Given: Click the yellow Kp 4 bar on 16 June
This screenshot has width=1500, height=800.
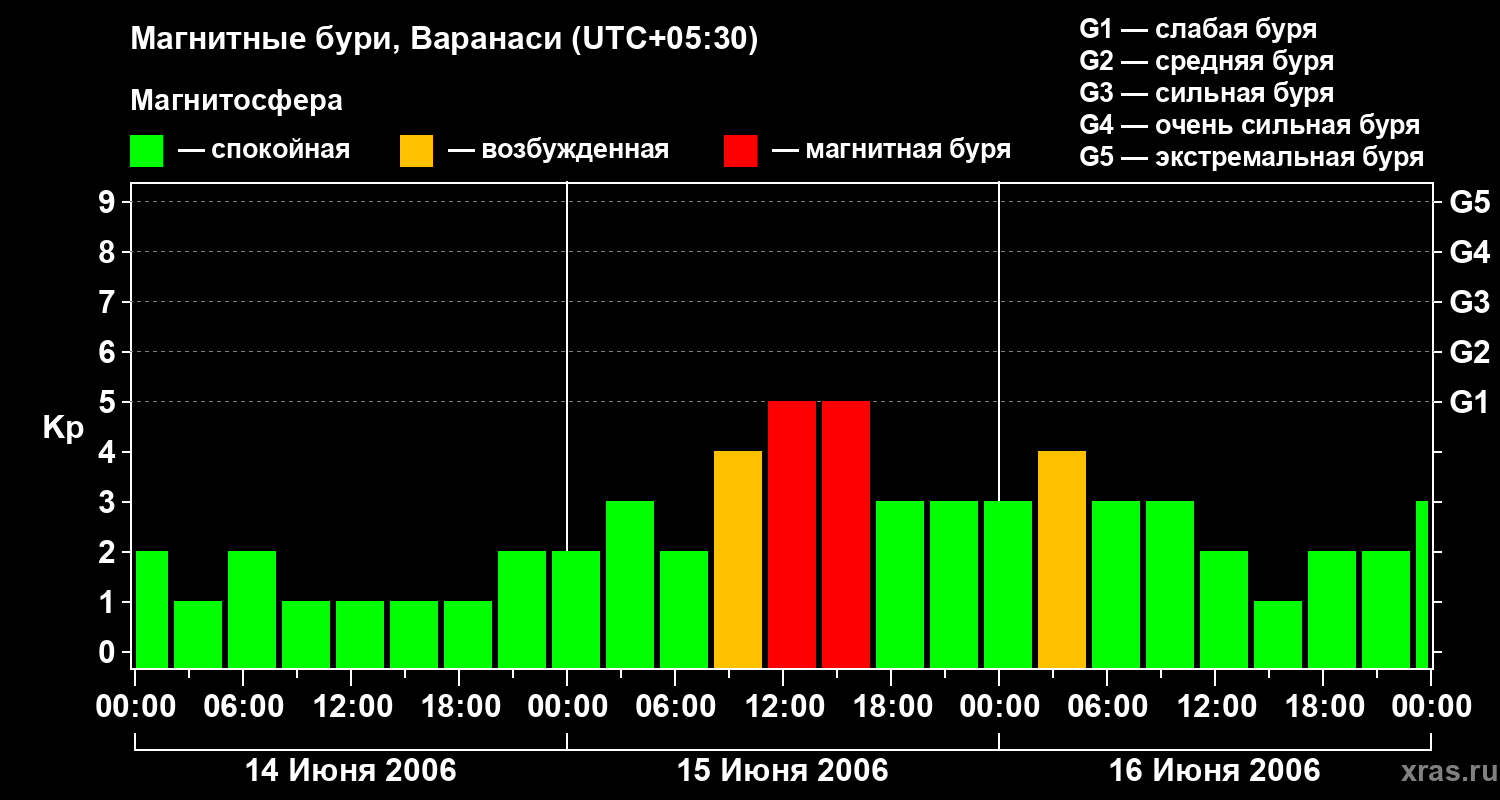Looking at the screenshot, I should point(1062,560).
